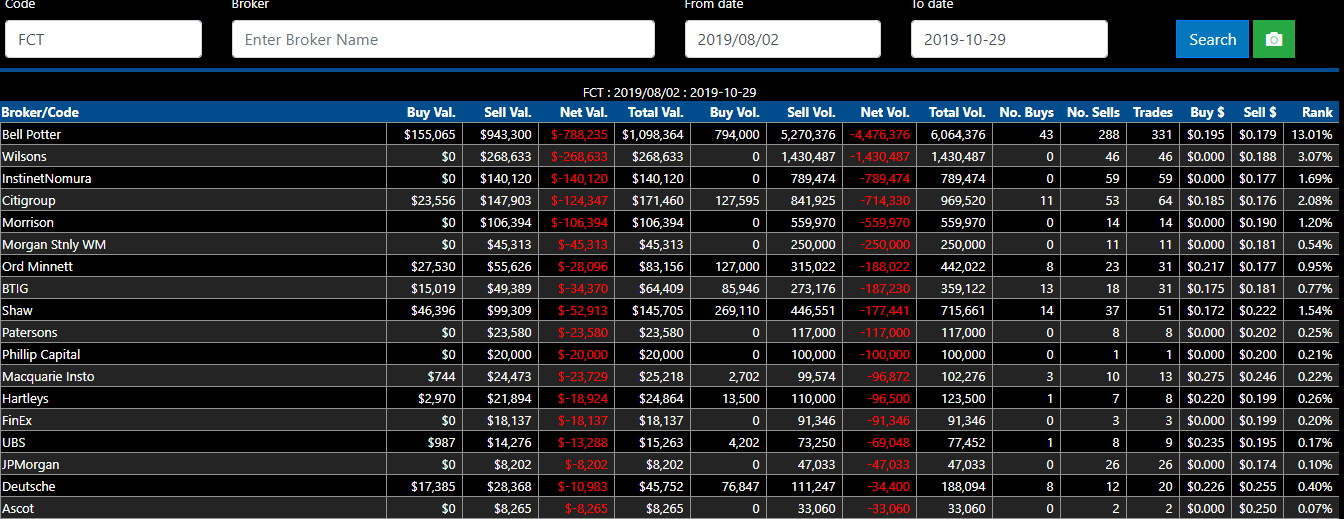Click Bell Potter net value $-788,235
The height and width of the screenshot is (519, 1344).
point(579,134)
